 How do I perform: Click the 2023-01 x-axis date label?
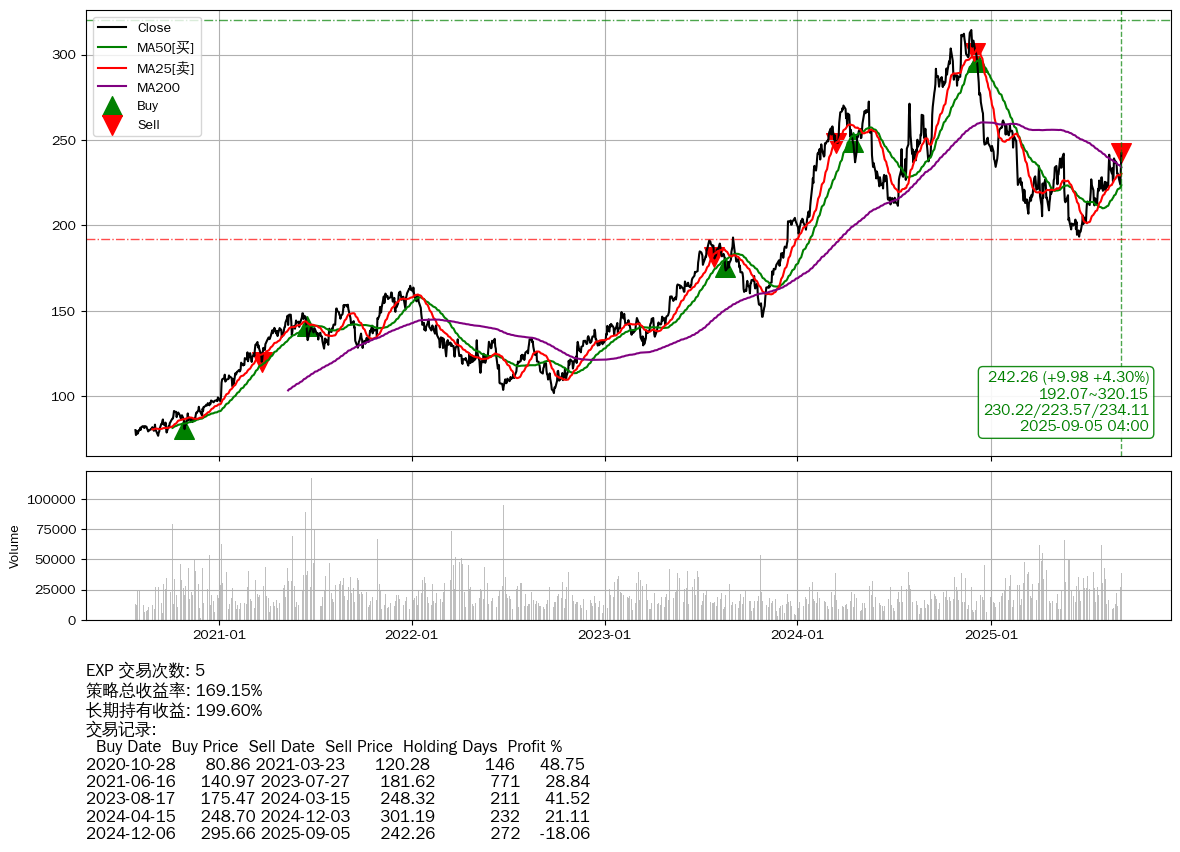[x=605, y=634]
